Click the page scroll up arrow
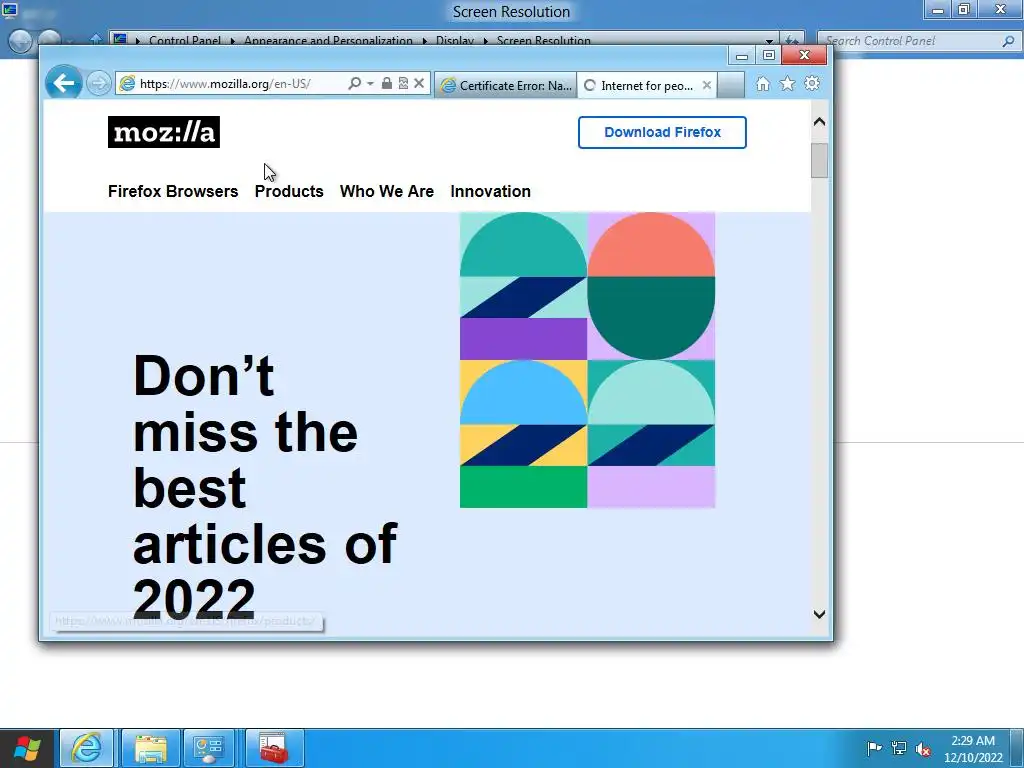The height and width of the screenshot is (768, 1024). pyautogui.click(x=820, y=122)
